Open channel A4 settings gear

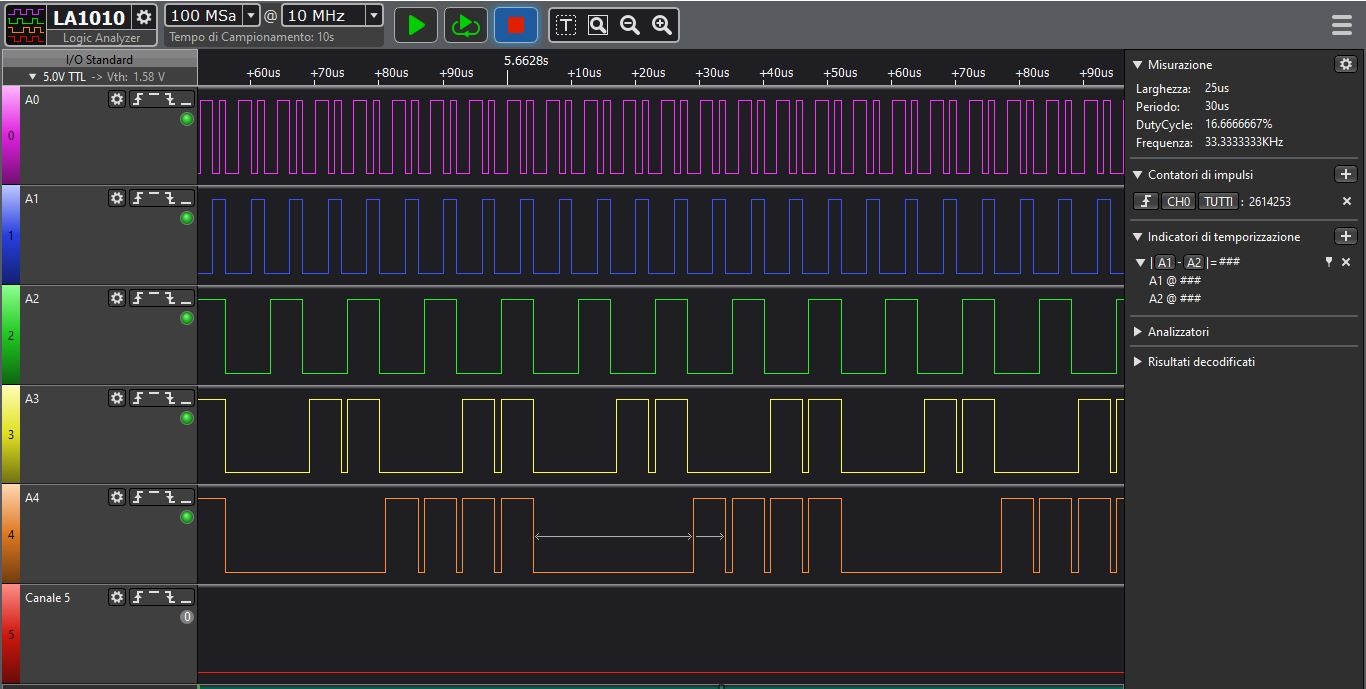pyautogui.click(x=117, y=497)
